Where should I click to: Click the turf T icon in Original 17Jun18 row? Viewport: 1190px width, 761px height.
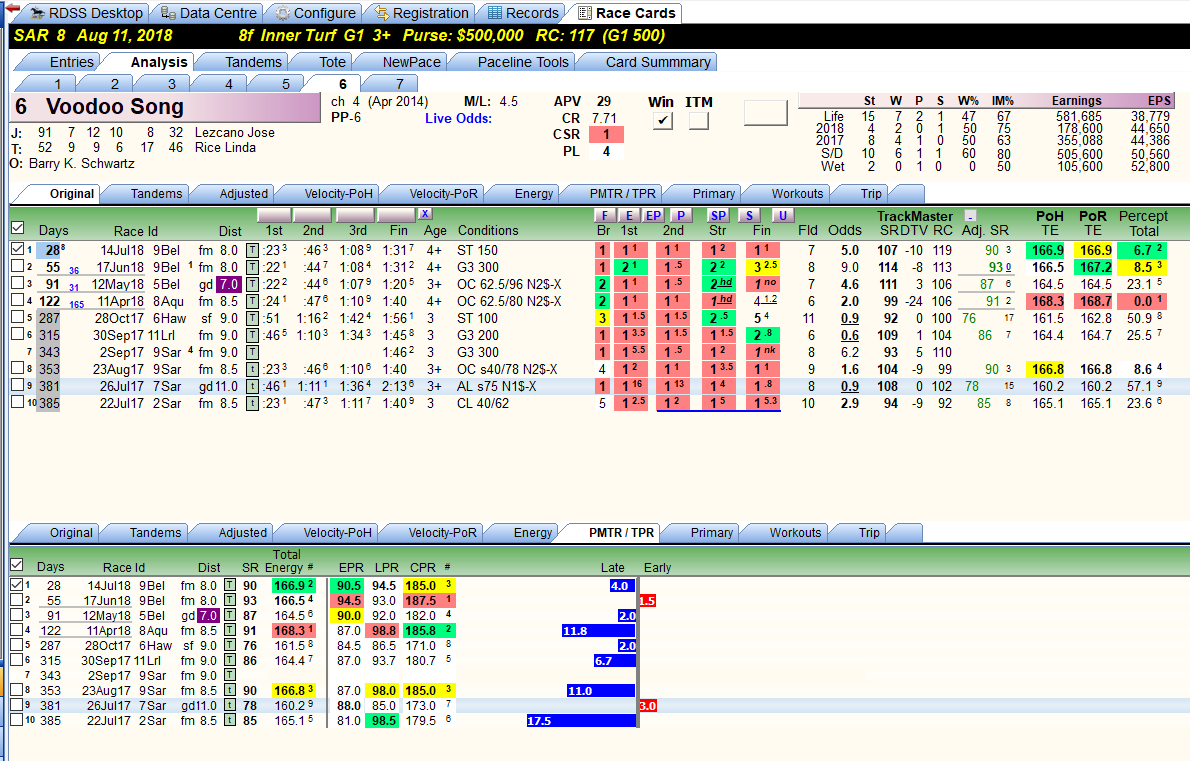(x=253, y=267)
